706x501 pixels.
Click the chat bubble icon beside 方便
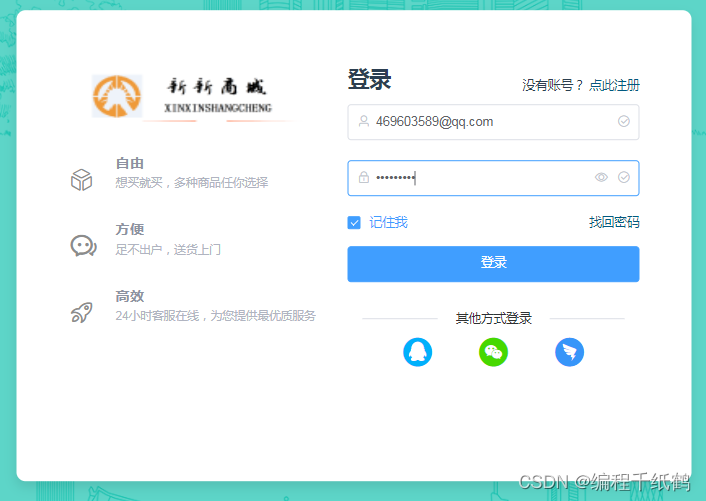tap(83, 246)
